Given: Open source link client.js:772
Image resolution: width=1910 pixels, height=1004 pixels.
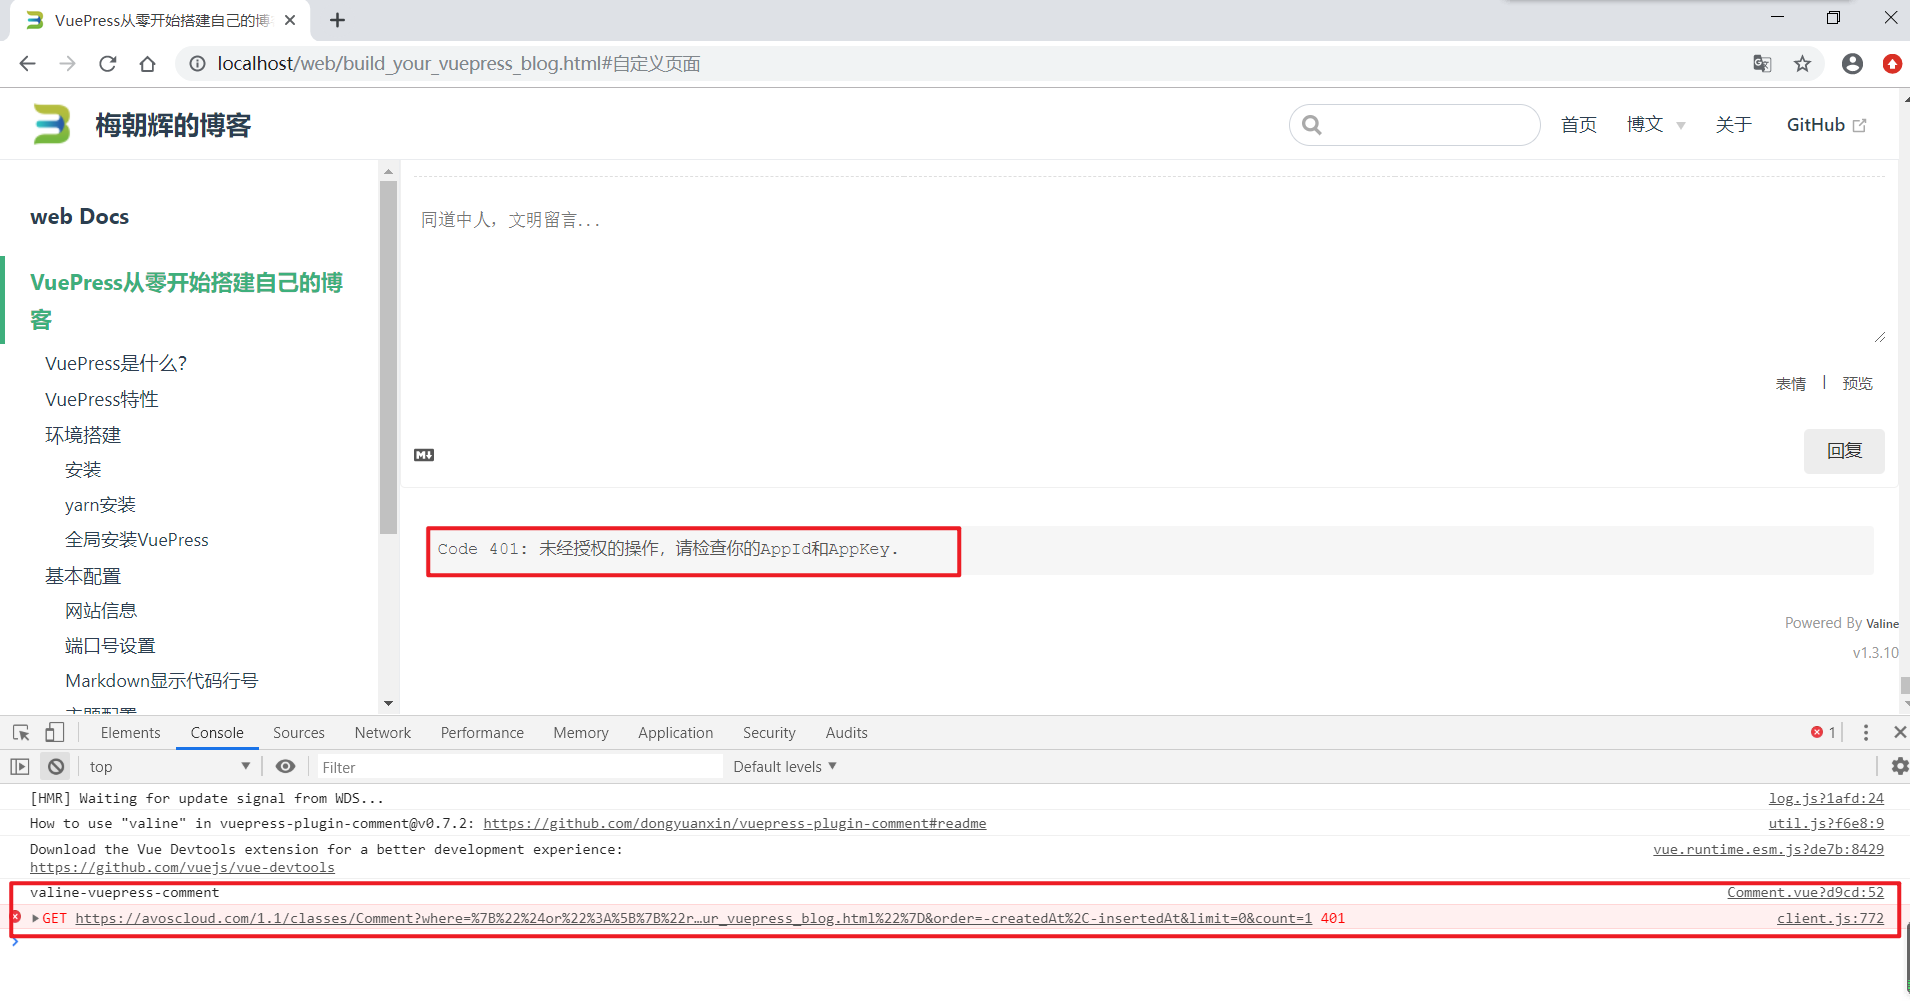Looking at the screenshot, I should point(1830,919).
